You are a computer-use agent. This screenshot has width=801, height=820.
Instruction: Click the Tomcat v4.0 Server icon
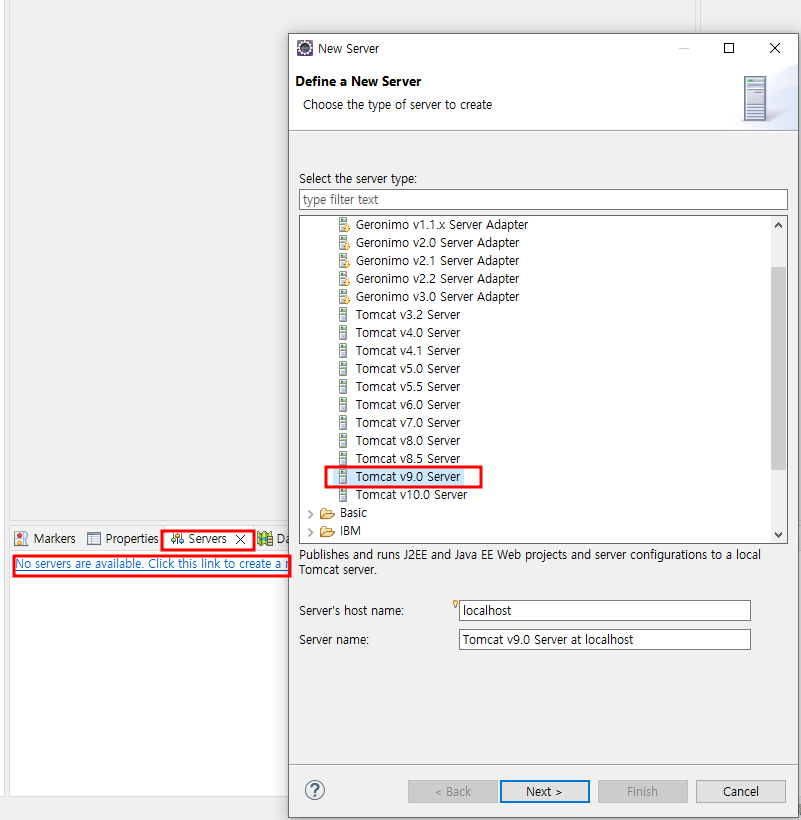pos(343,333)
